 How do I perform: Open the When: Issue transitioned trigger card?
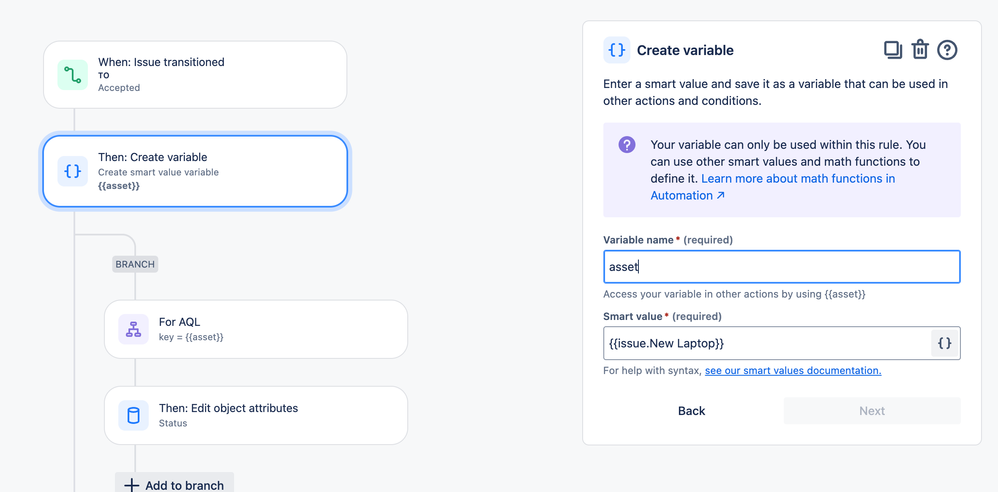pyautogui.click(x=195, y=74)
